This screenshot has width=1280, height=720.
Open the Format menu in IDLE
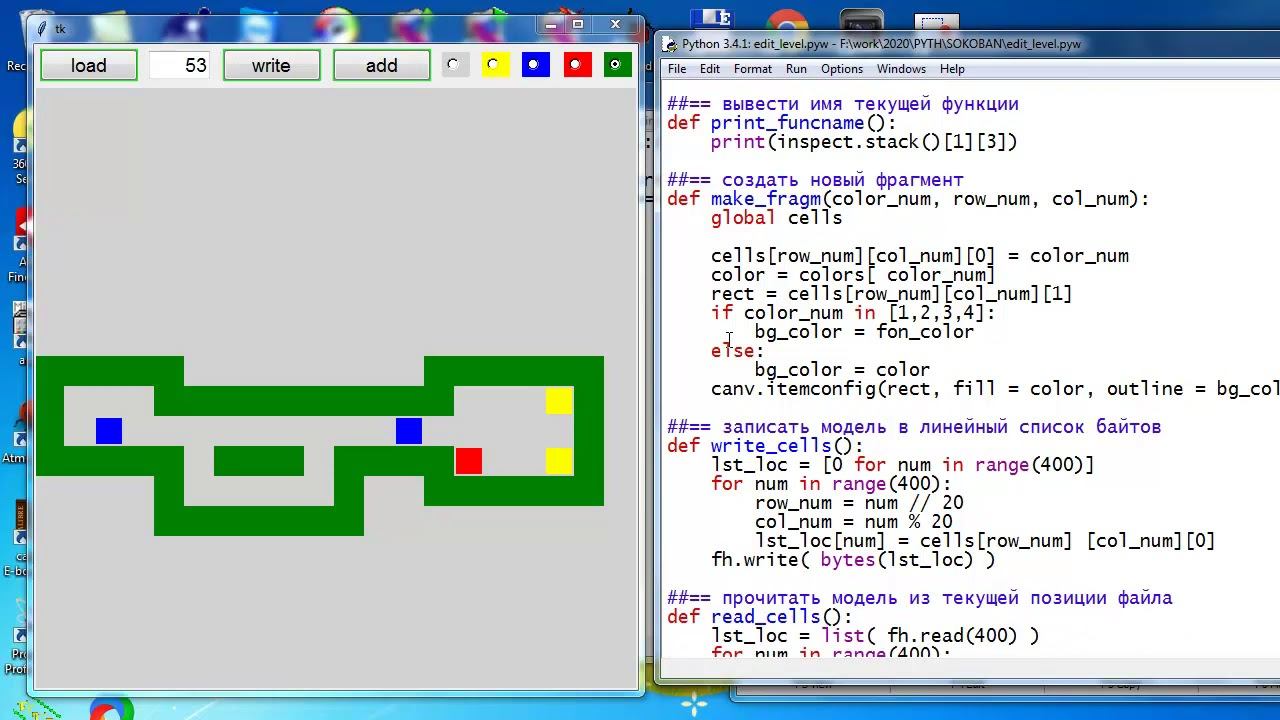coord(753,69)
